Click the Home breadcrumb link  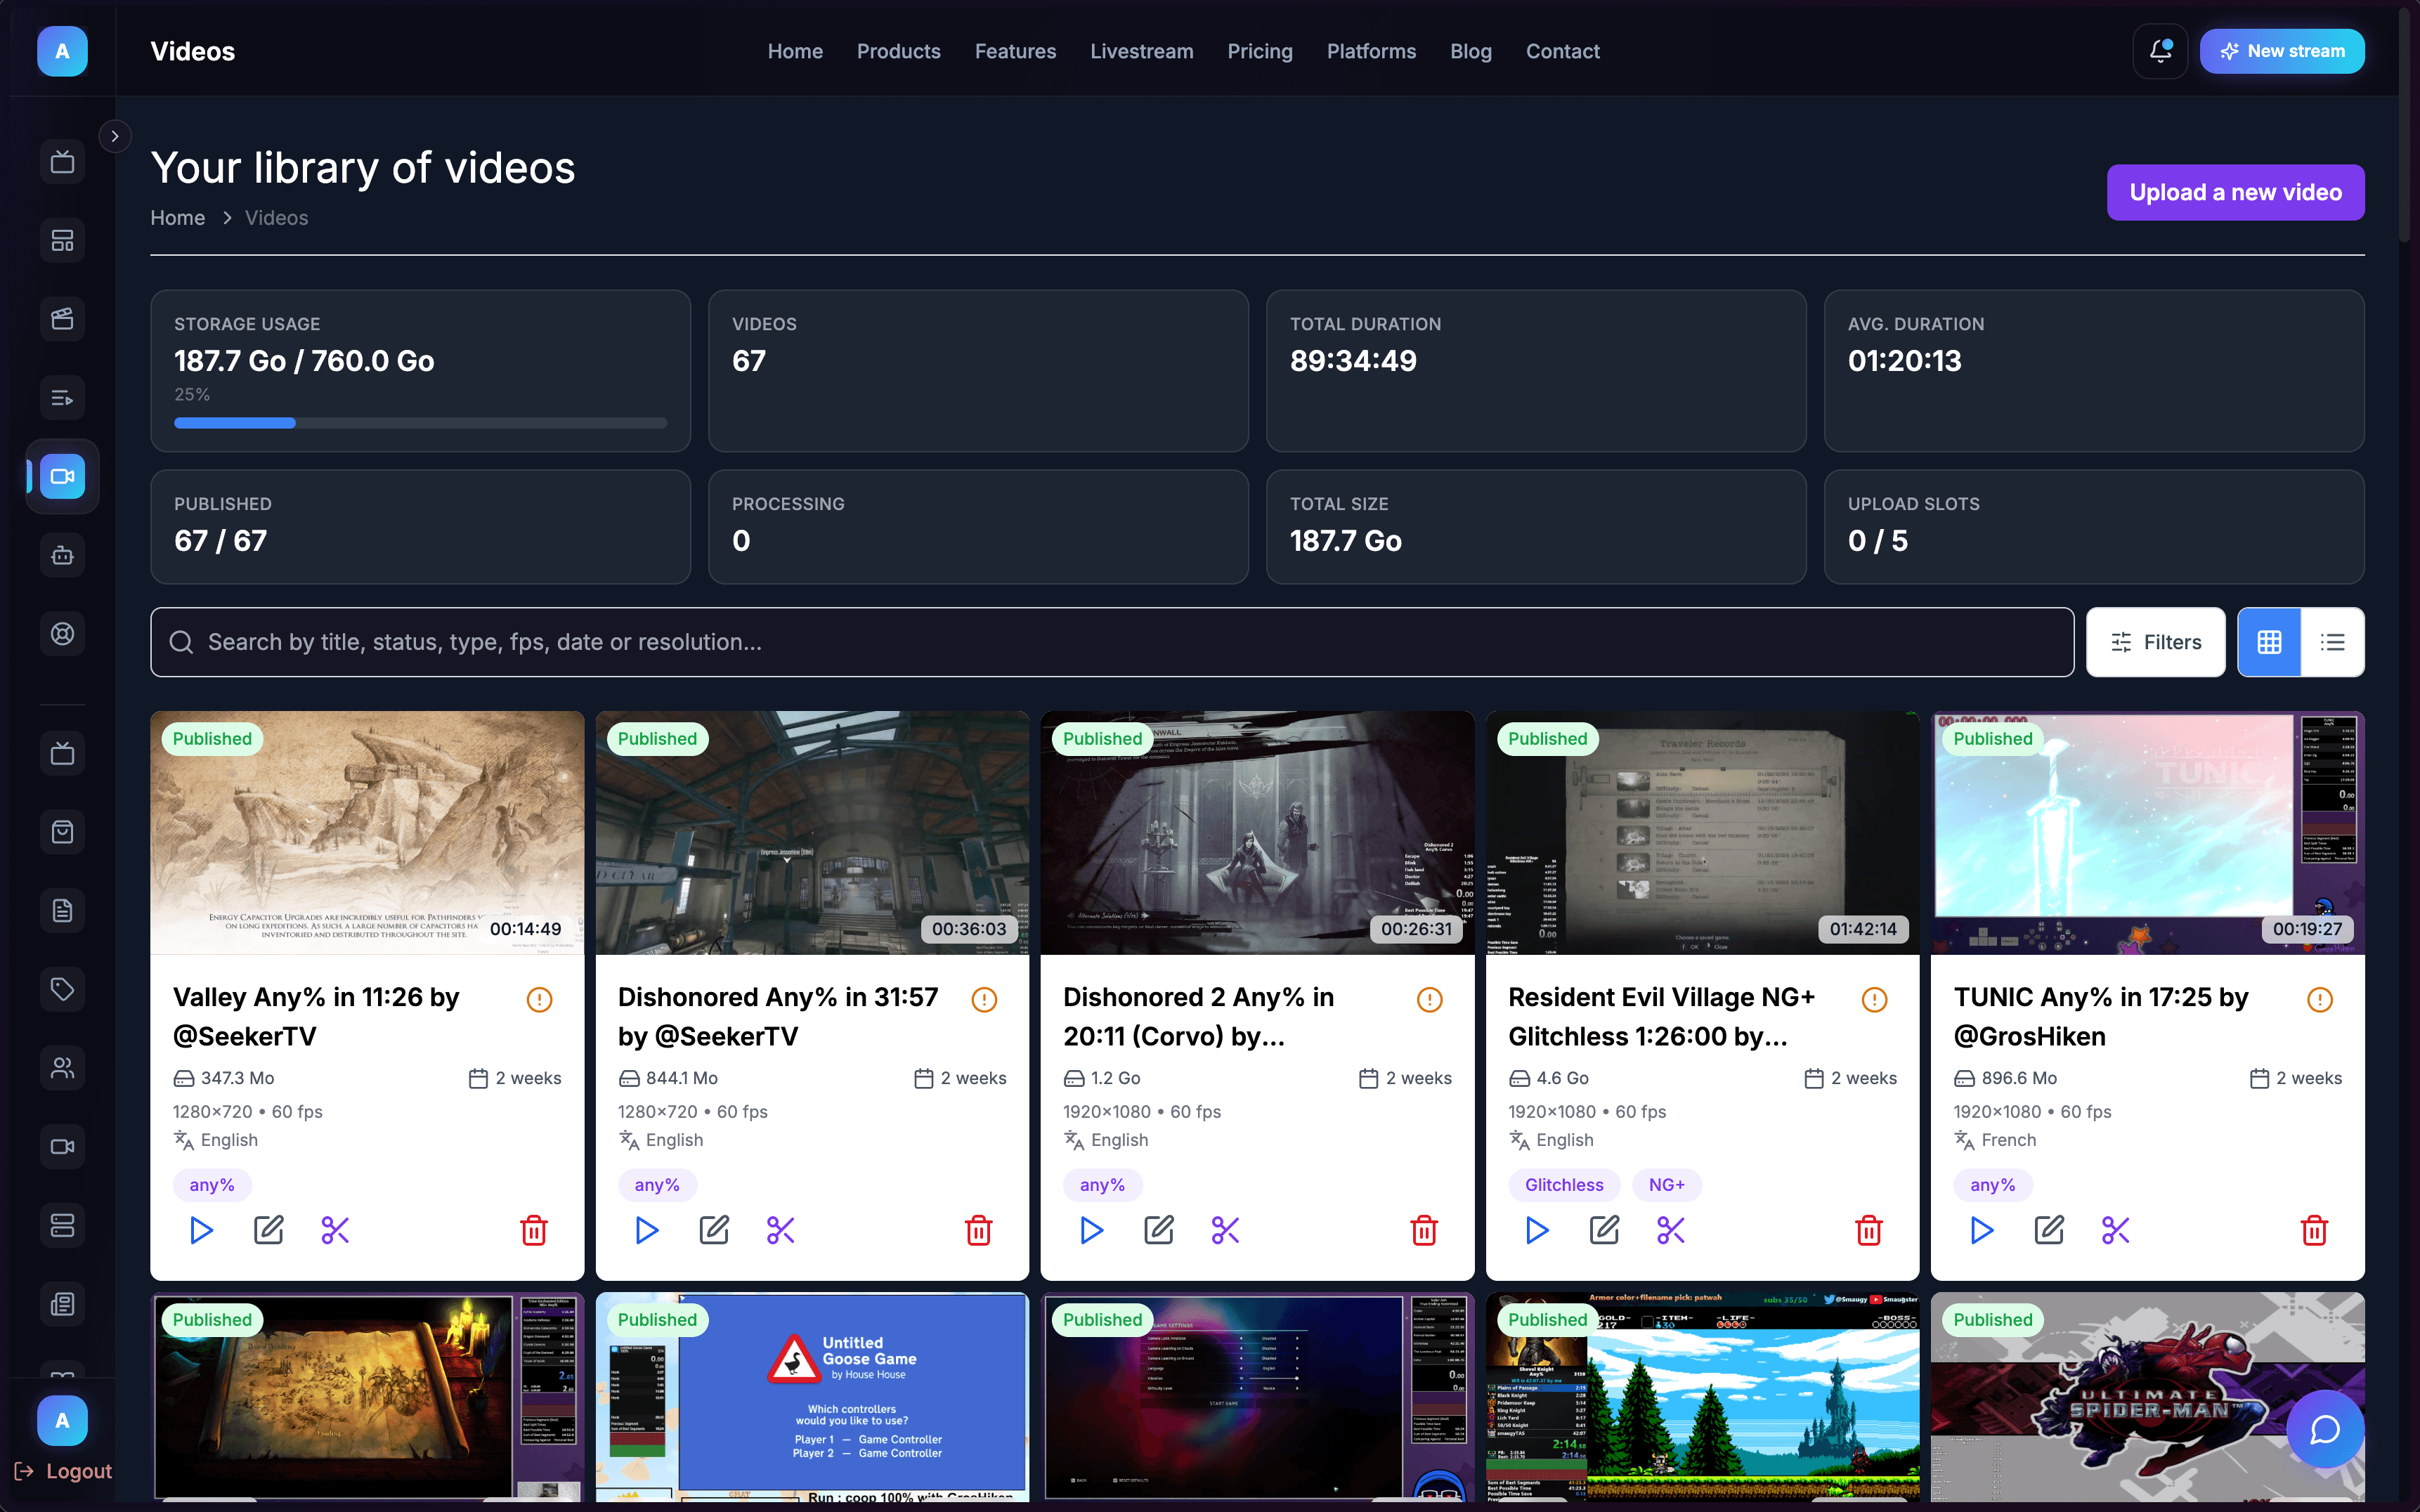[x=177, y=218]
